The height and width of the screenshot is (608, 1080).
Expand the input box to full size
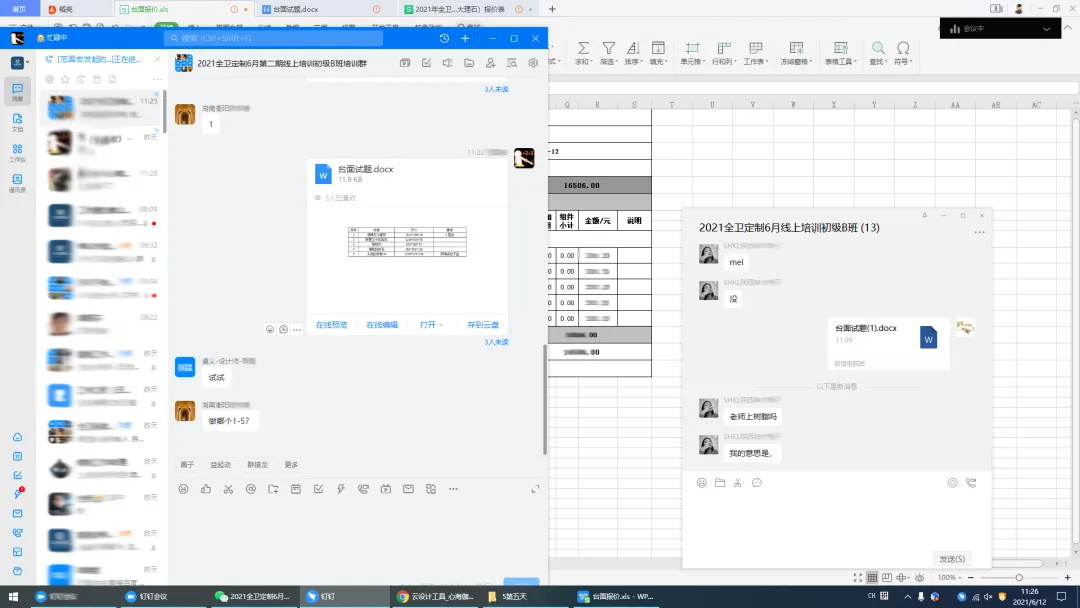click(x=535, y=489)
